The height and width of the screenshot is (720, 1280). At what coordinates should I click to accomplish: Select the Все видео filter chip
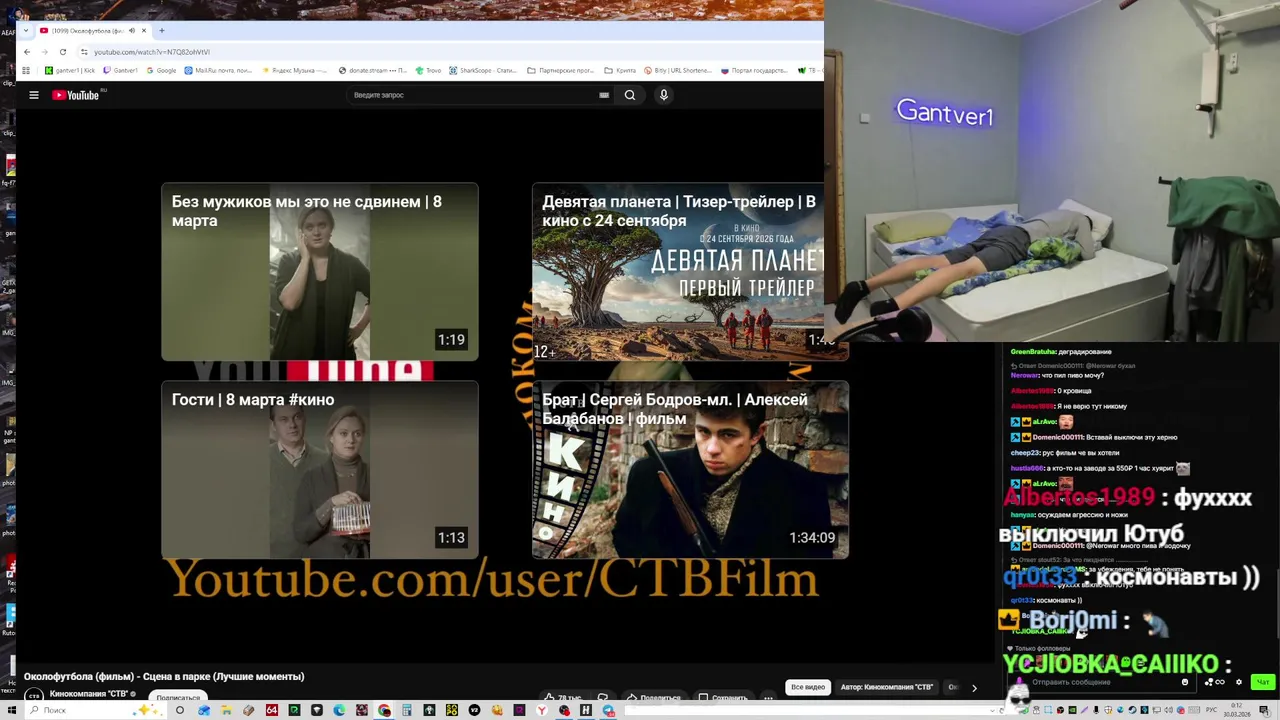coord(808,687)
